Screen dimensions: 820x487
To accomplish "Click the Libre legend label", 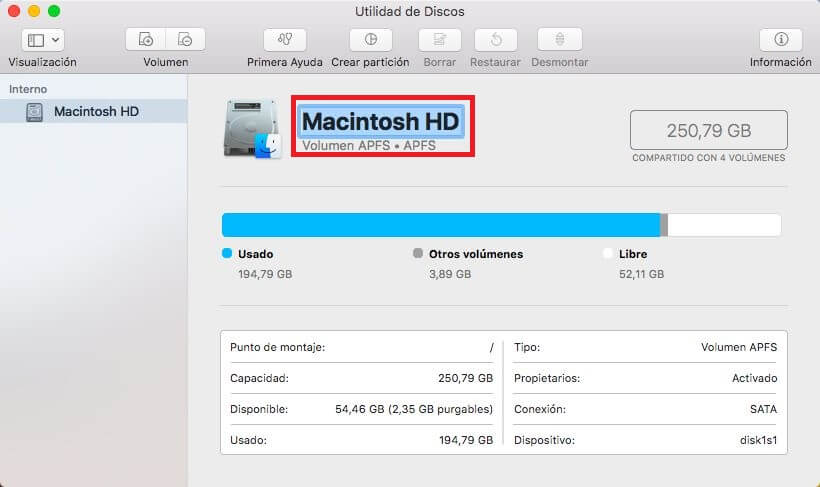I will (633, 254).
